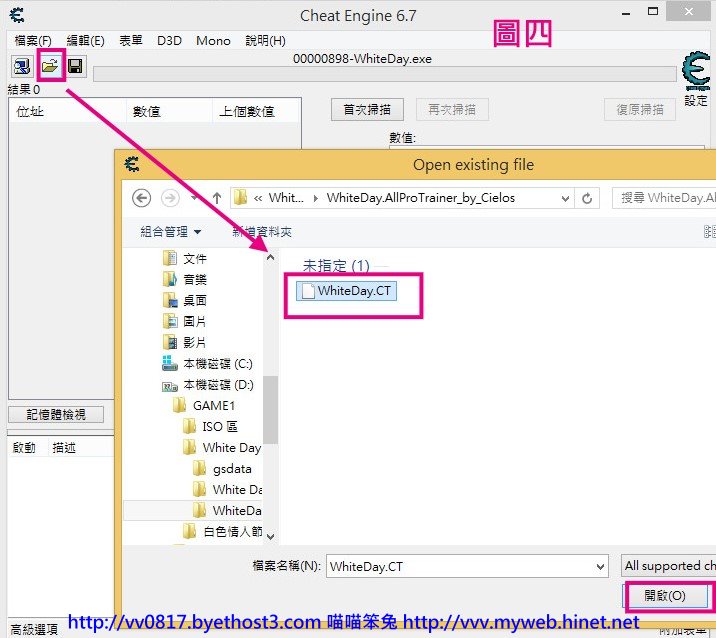Screen dimensions: 716x638
Task: Click recent locations dropdown arrow
Action: 195,198
